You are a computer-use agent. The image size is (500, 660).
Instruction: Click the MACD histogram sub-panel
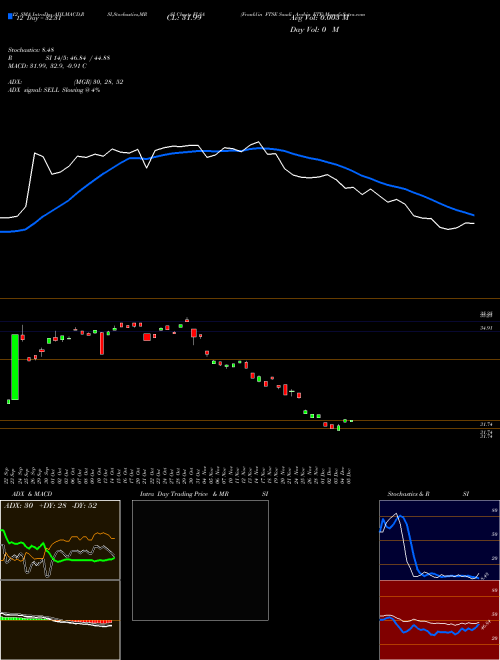(60, 620)
